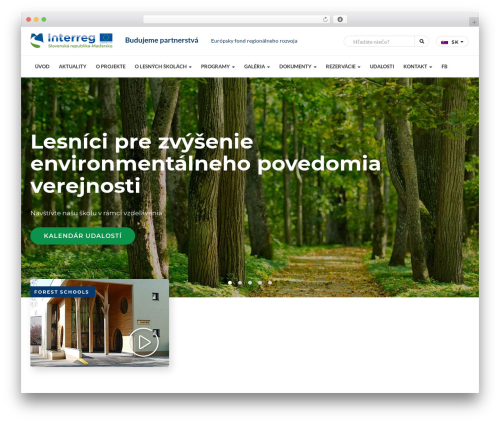The image size is (500, 423).
Task: Open the Udalosti menu item
Action: [x=382, y=67]
